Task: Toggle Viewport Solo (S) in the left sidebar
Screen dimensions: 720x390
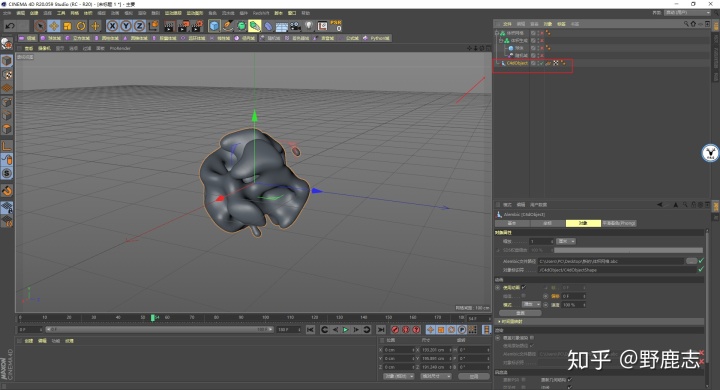Action: click(x=6, y=173)
